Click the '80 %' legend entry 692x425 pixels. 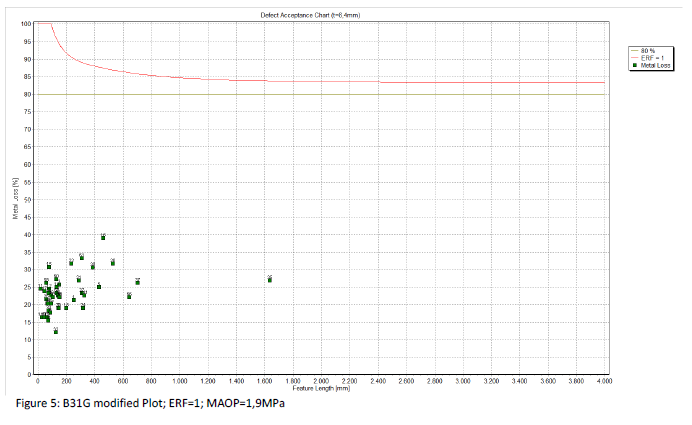[x=648, y=50]
